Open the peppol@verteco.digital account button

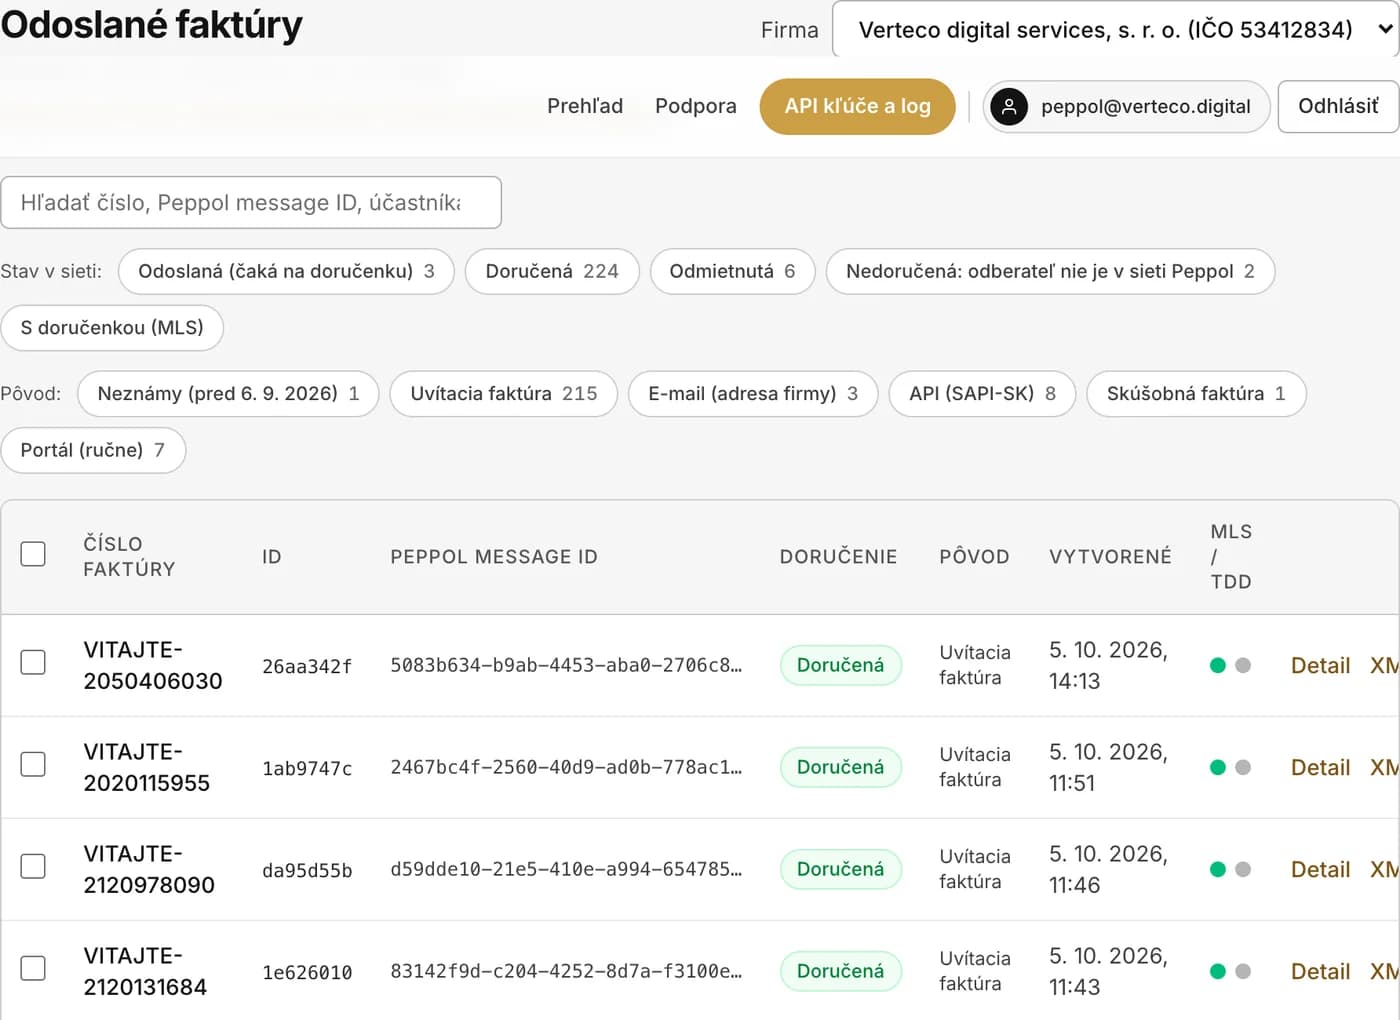coord(1126,106)
